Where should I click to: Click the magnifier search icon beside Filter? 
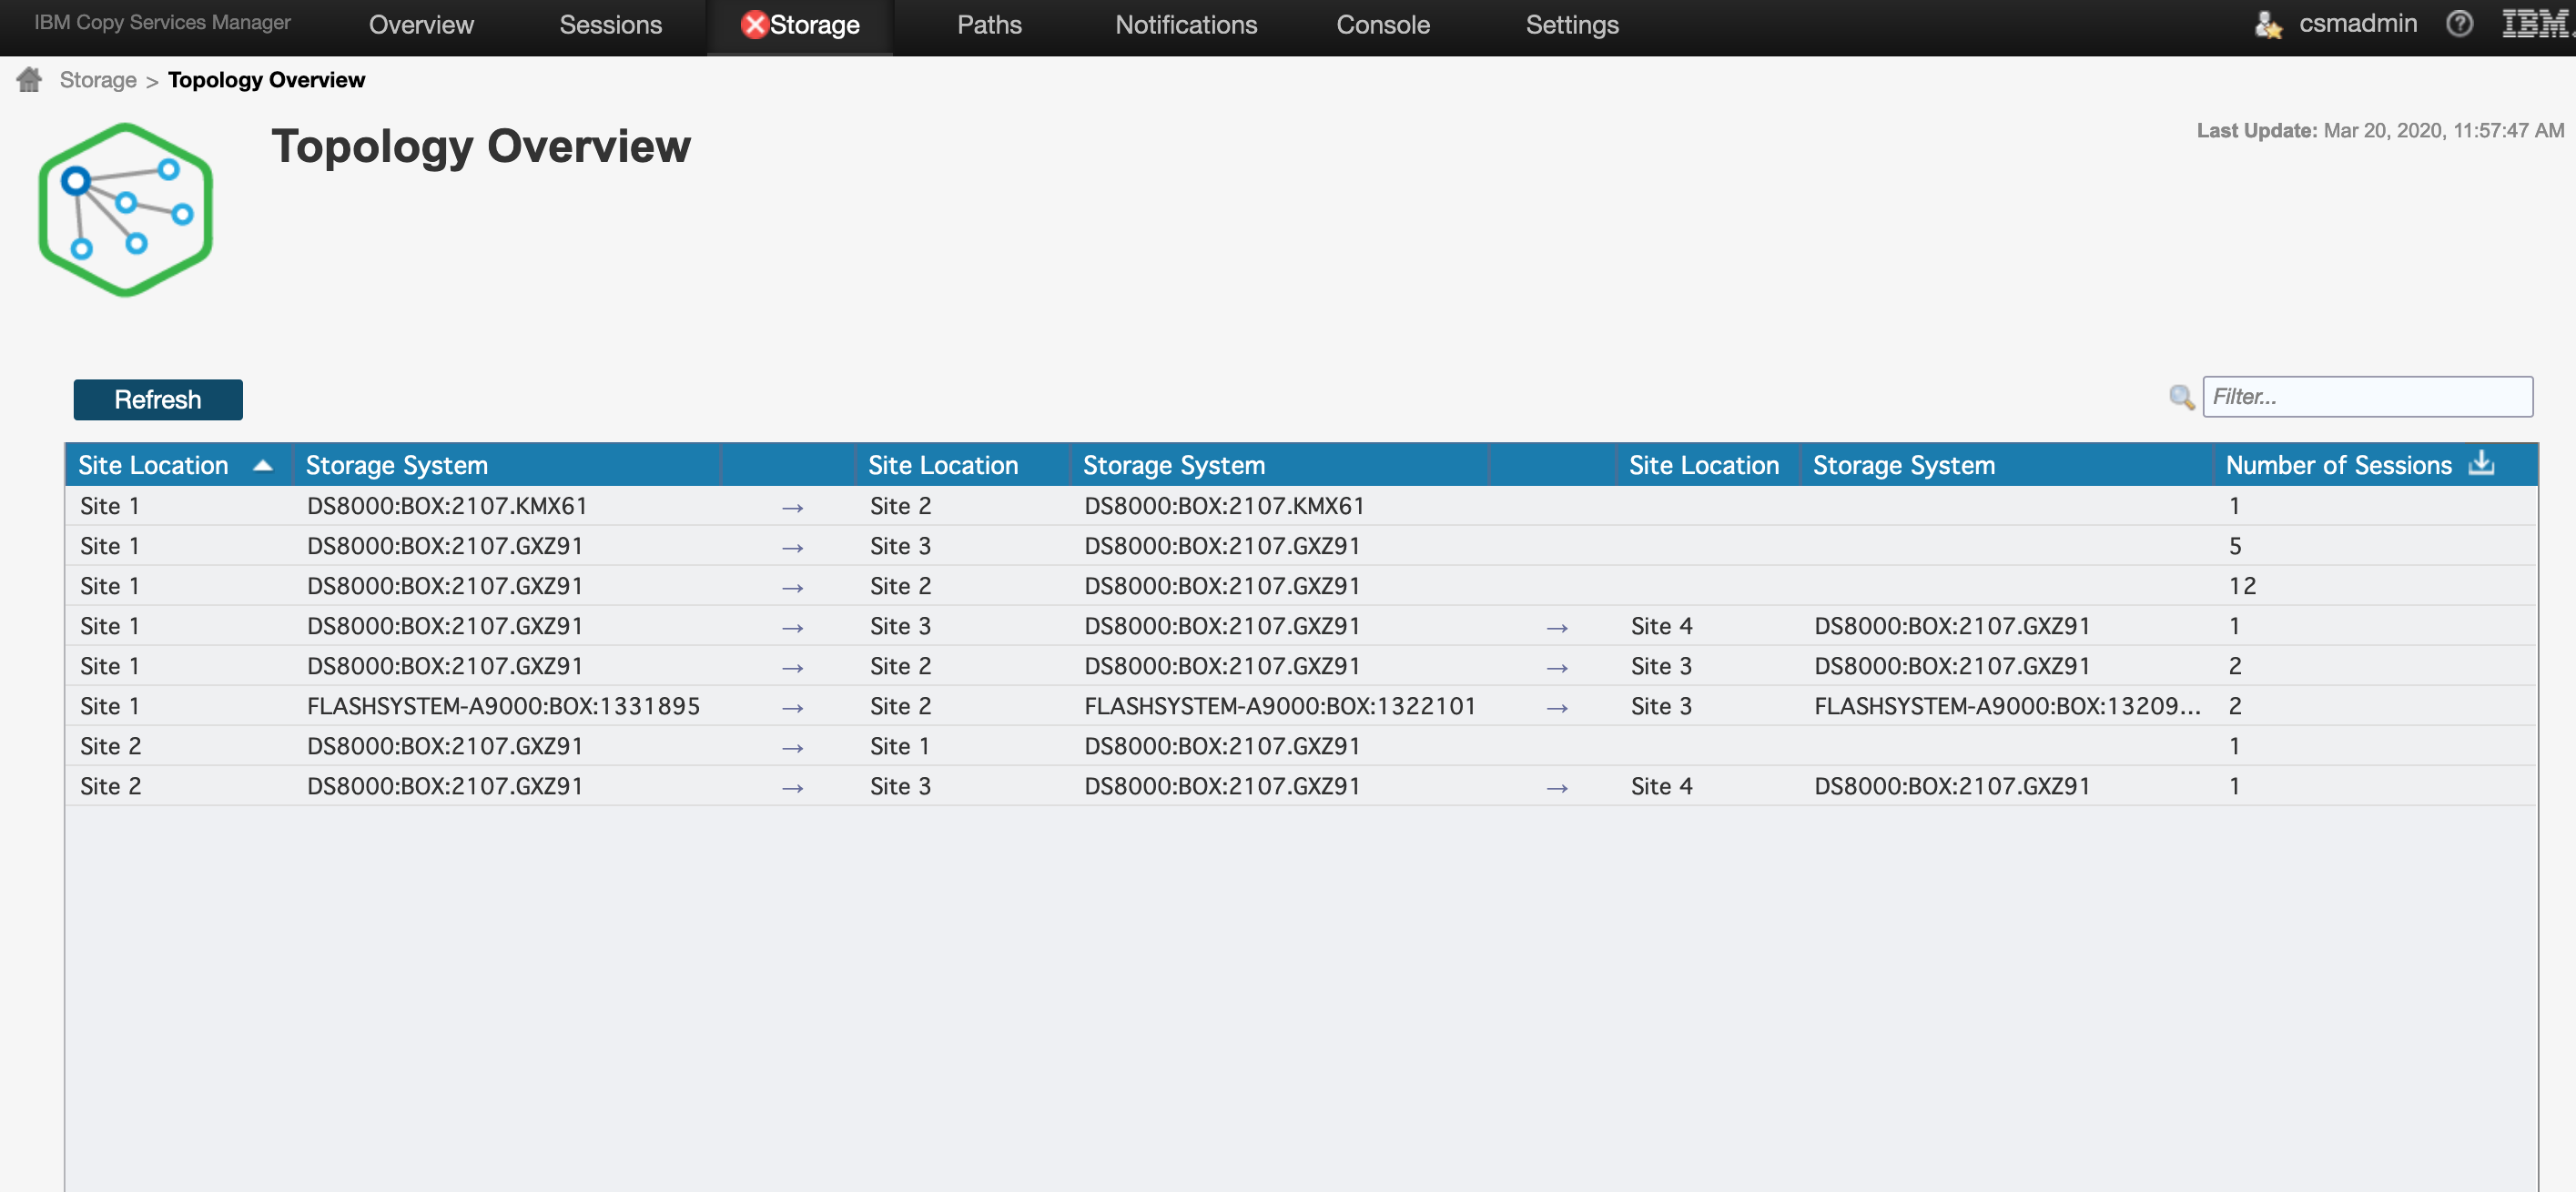2181,397
